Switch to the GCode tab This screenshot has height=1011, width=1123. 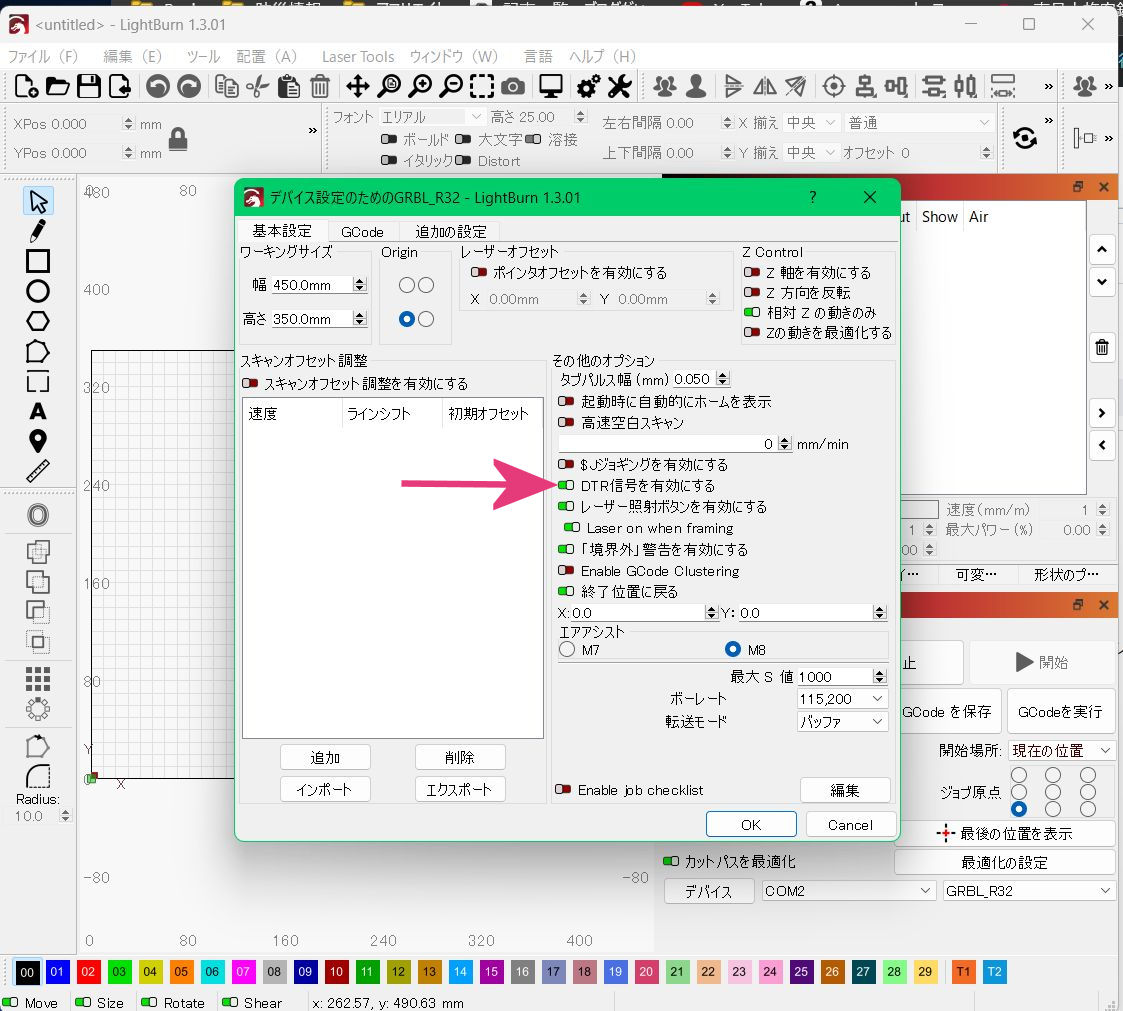pos(362,232)
